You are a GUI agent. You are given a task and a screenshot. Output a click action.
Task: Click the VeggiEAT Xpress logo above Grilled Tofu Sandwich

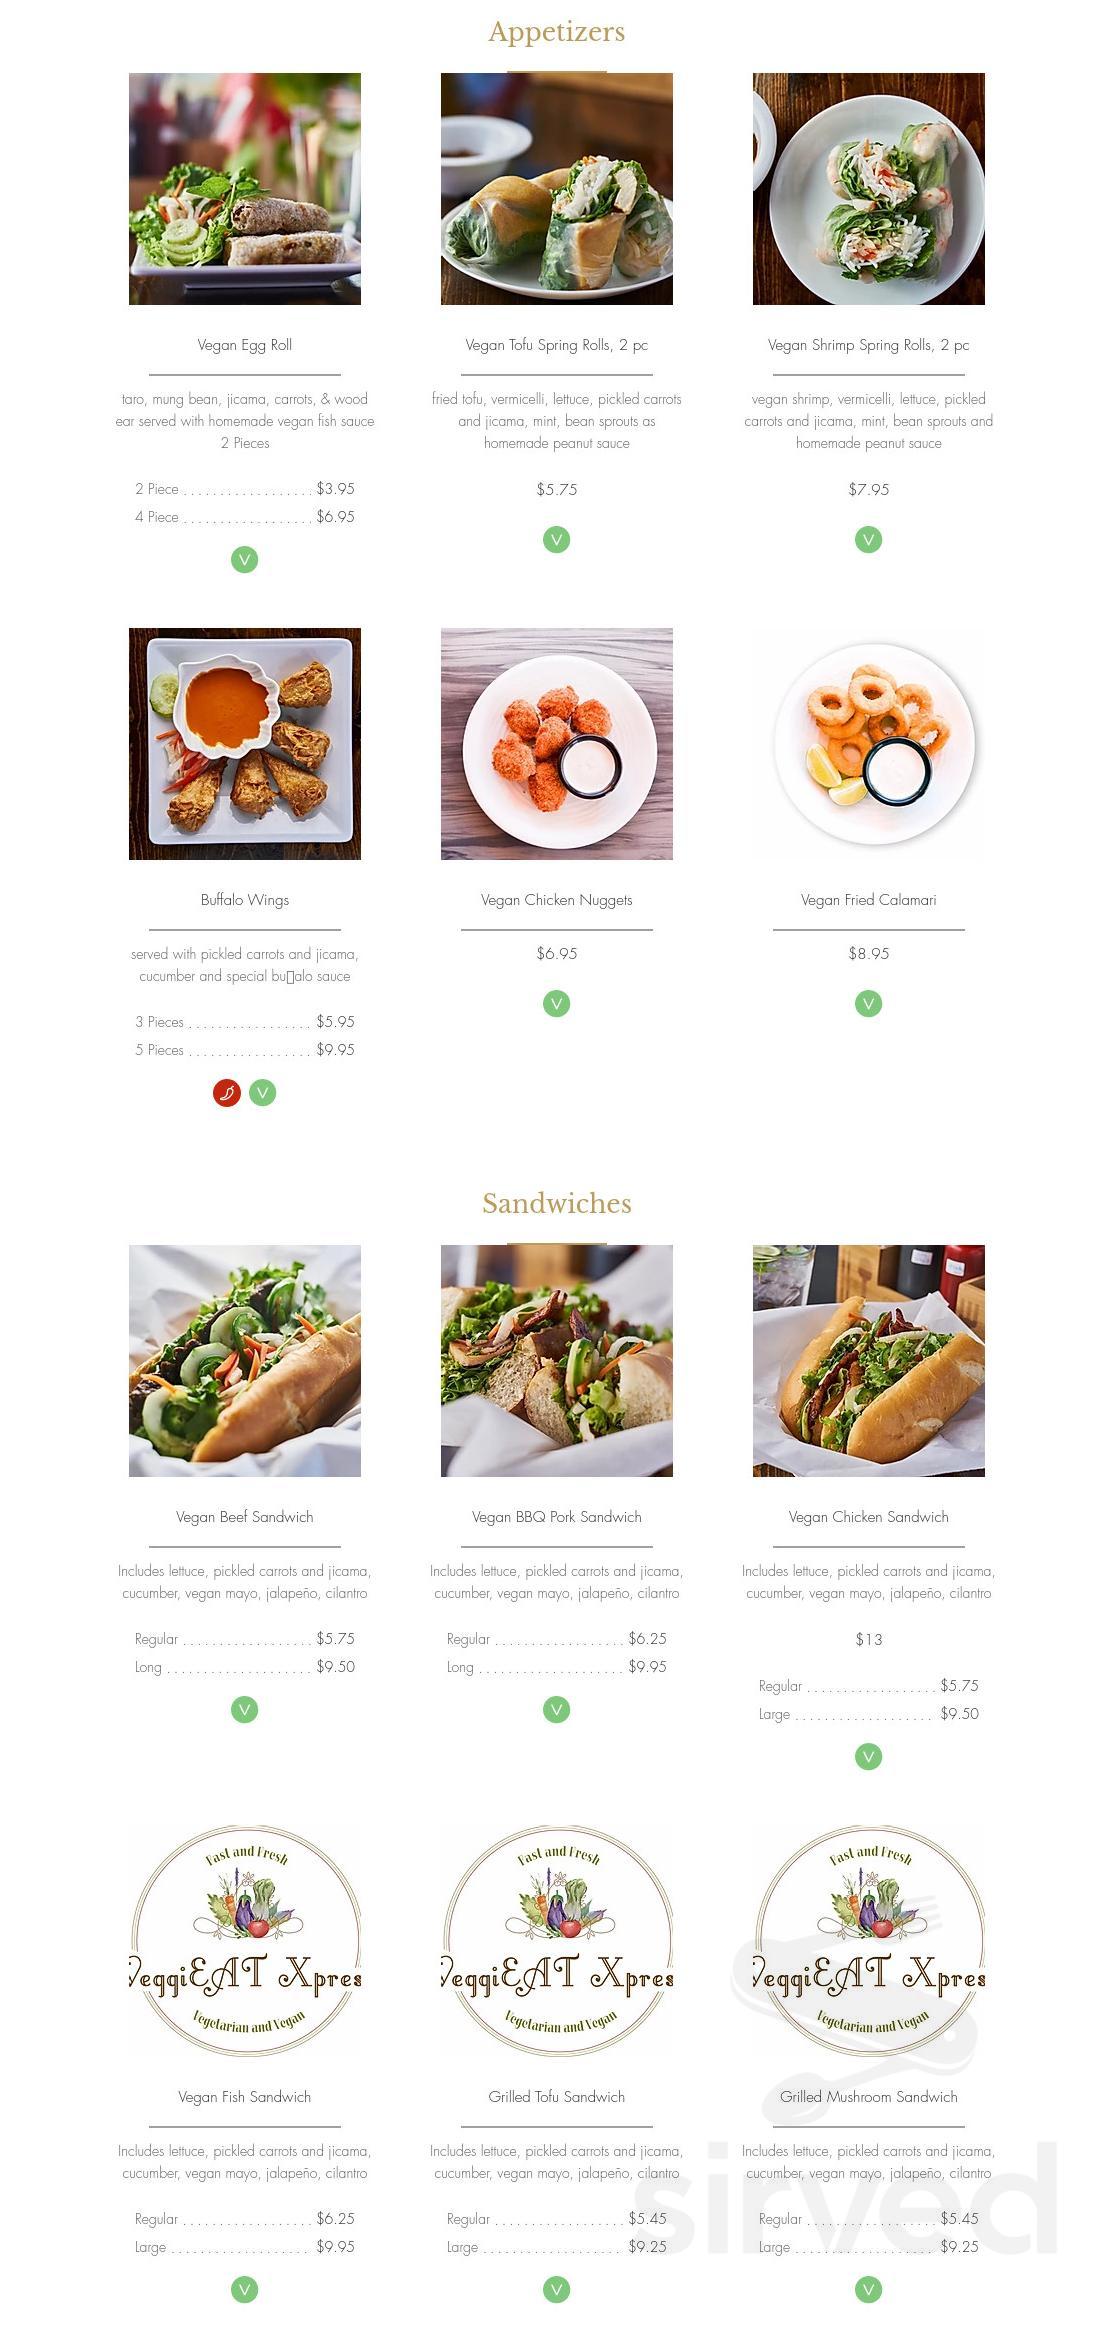(557, 1941)
